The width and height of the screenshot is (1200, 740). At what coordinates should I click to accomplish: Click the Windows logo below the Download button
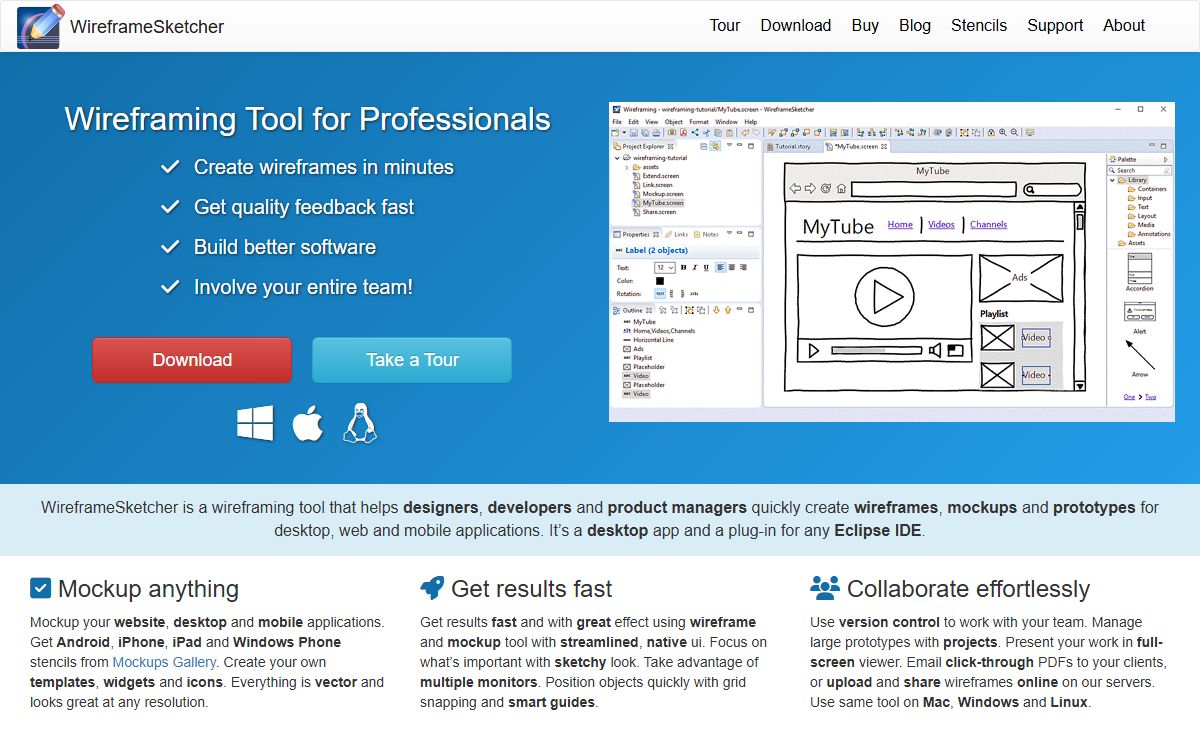click(x=256, y=422)
